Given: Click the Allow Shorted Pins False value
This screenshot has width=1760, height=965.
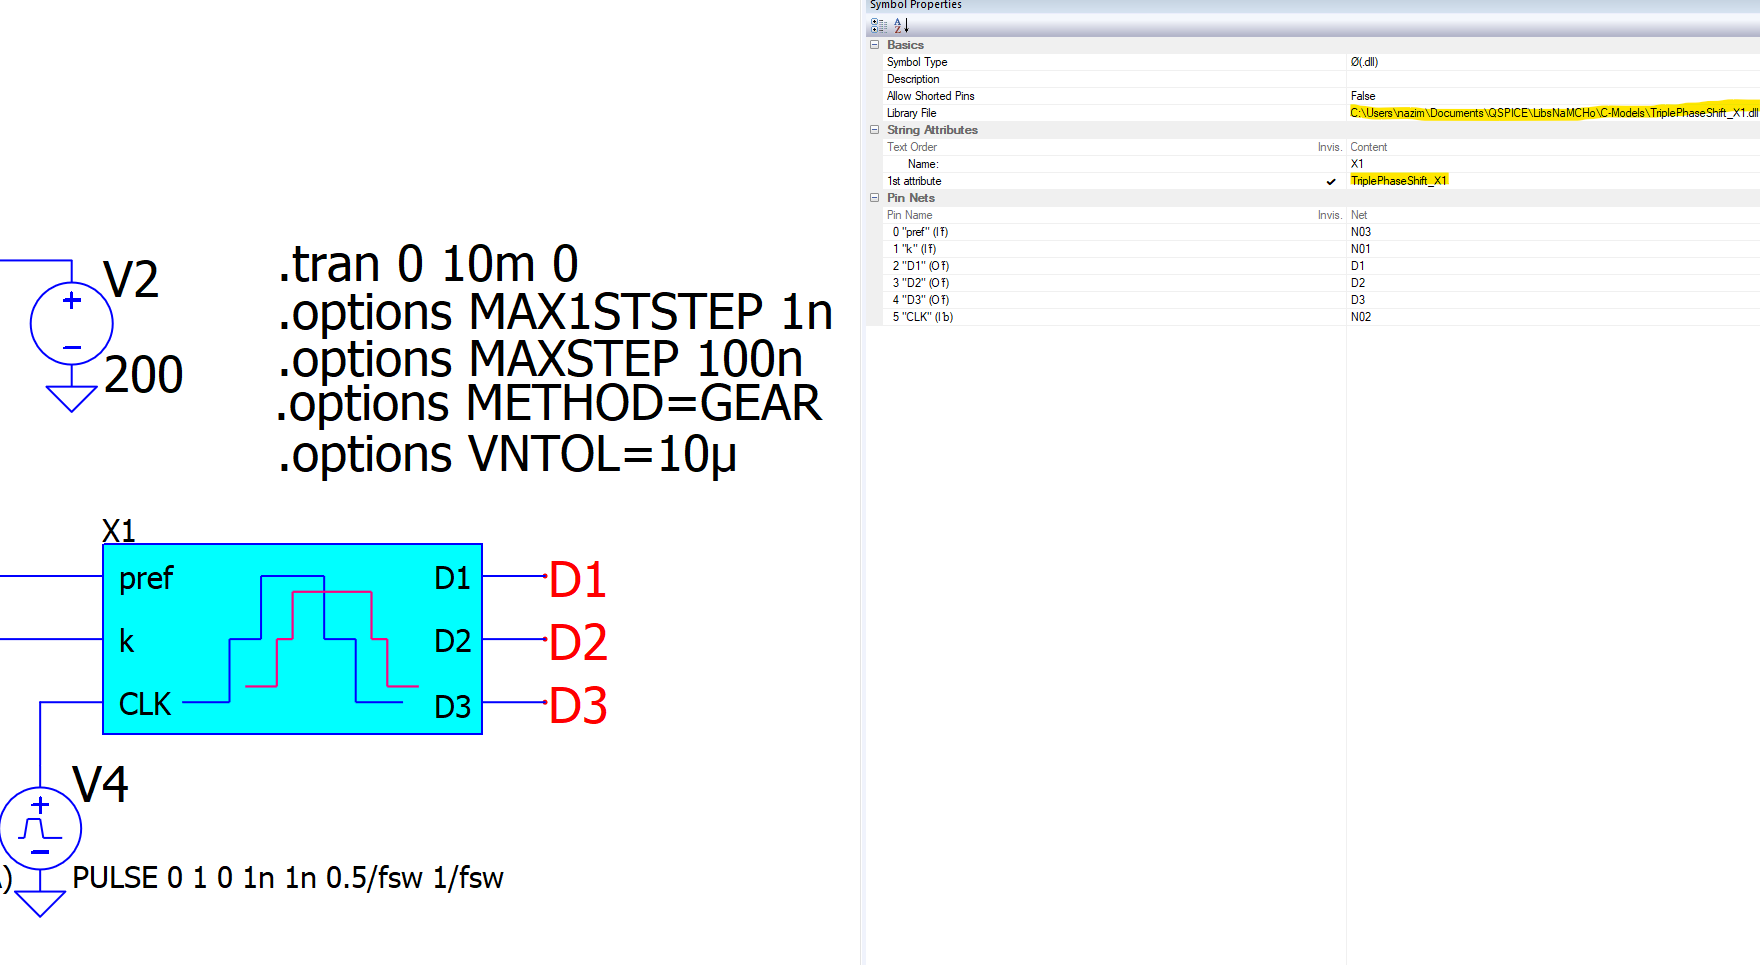Looking at the screenshot, I should click(1363, 96).
